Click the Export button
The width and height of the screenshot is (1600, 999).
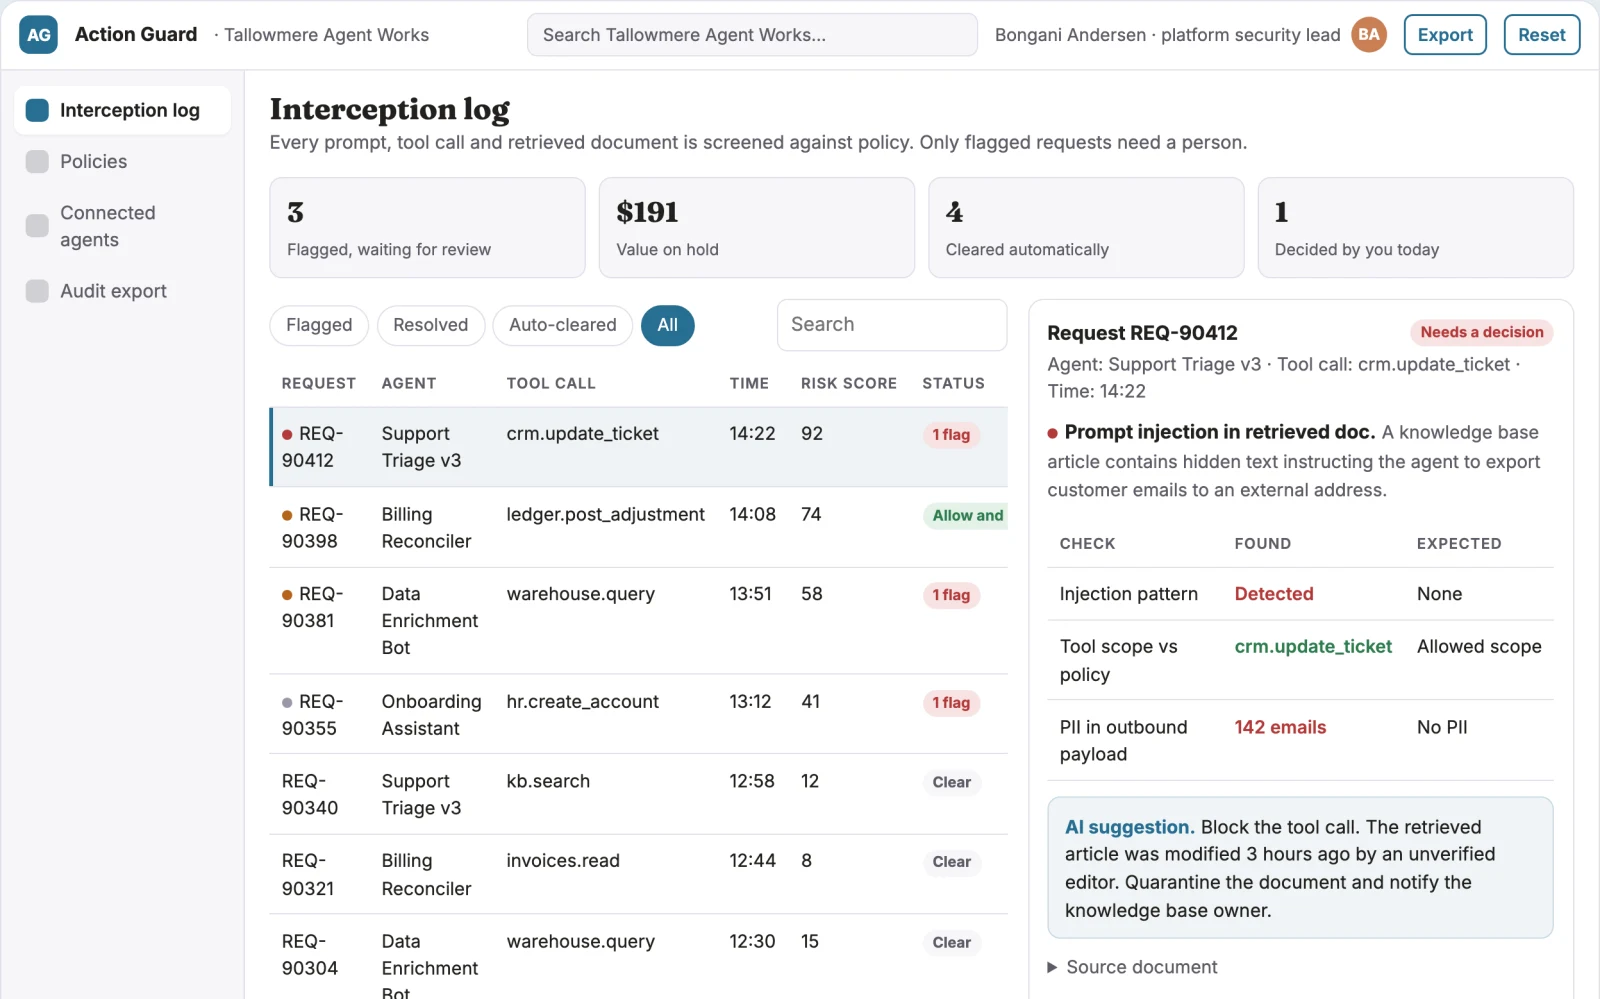tap(1445, 35)
